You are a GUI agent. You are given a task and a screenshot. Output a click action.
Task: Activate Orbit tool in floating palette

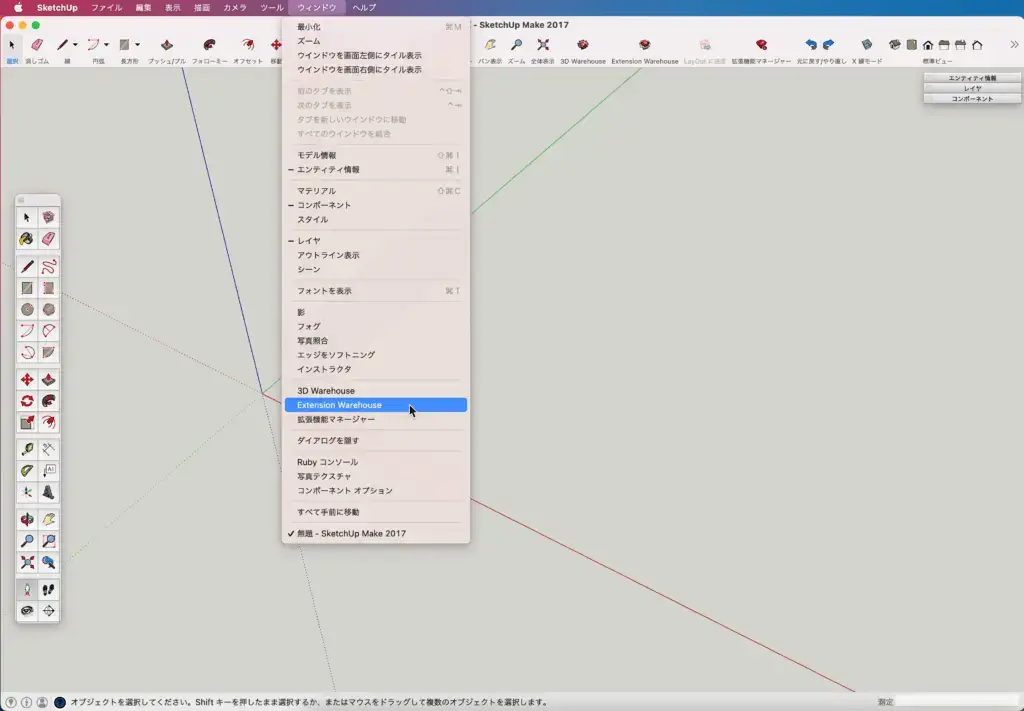pyautogui.click(x=27, y=520)
